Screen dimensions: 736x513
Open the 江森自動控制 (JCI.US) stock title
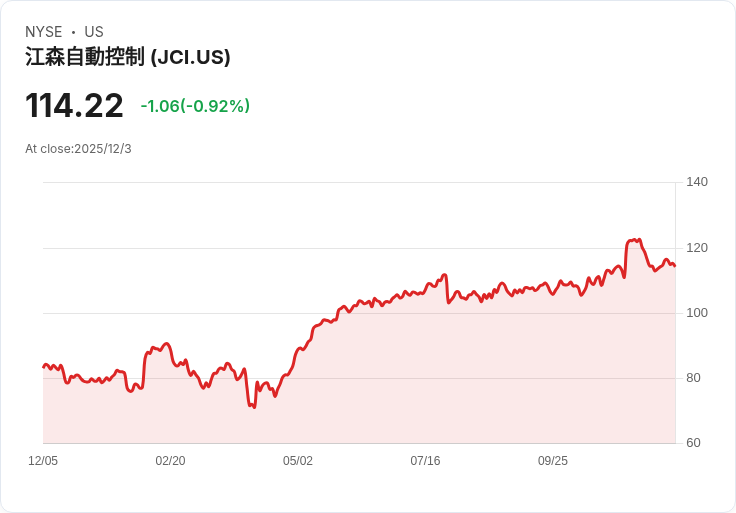(128, 57)
